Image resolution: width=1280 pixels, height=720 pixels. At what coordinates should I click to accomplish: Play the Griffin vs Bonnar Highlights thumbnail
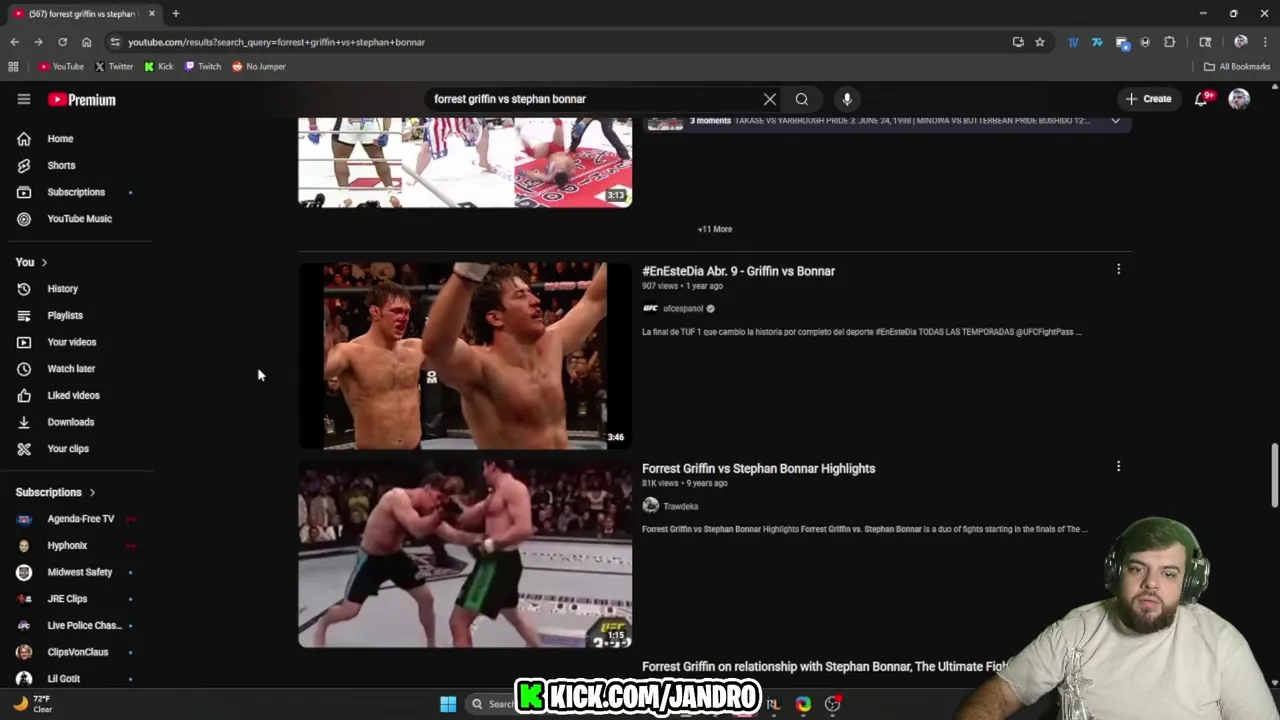(465, 553)
